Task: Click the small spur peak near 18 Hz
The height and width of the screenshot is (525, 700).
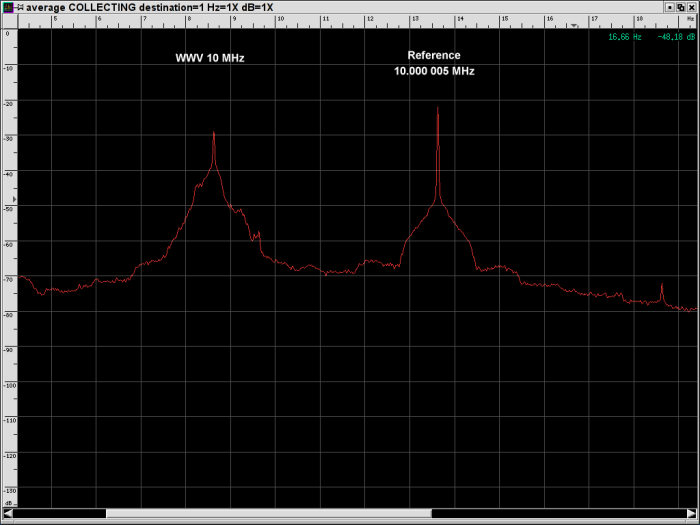Action: (662, 285)
